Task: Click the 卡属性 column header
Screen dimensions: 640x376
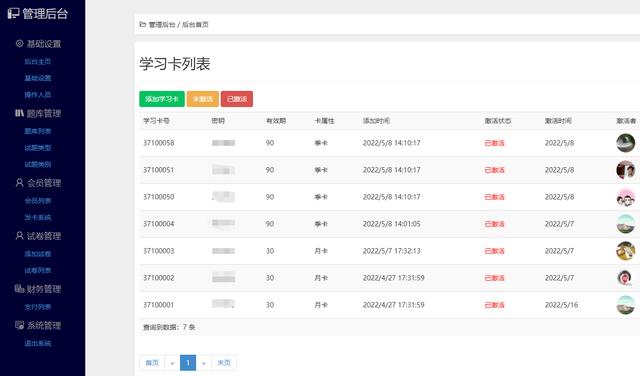Action: click(324, 121)
